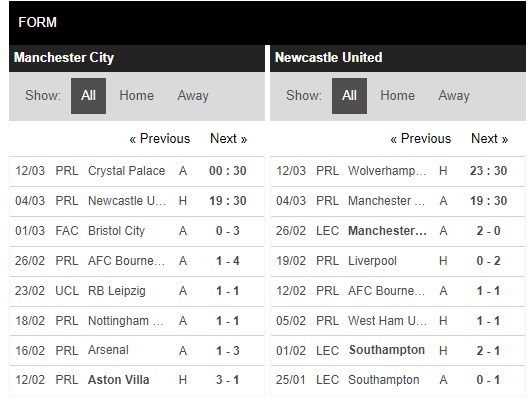
Task: Switch Manchester City form to Away
Action: click(x=193, y=96)
